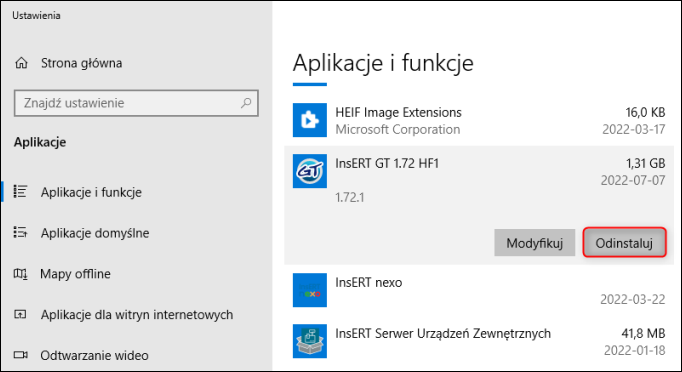Click the search magnifier icon
This screenshot has width=682, height=372.
tap(246, 103)
